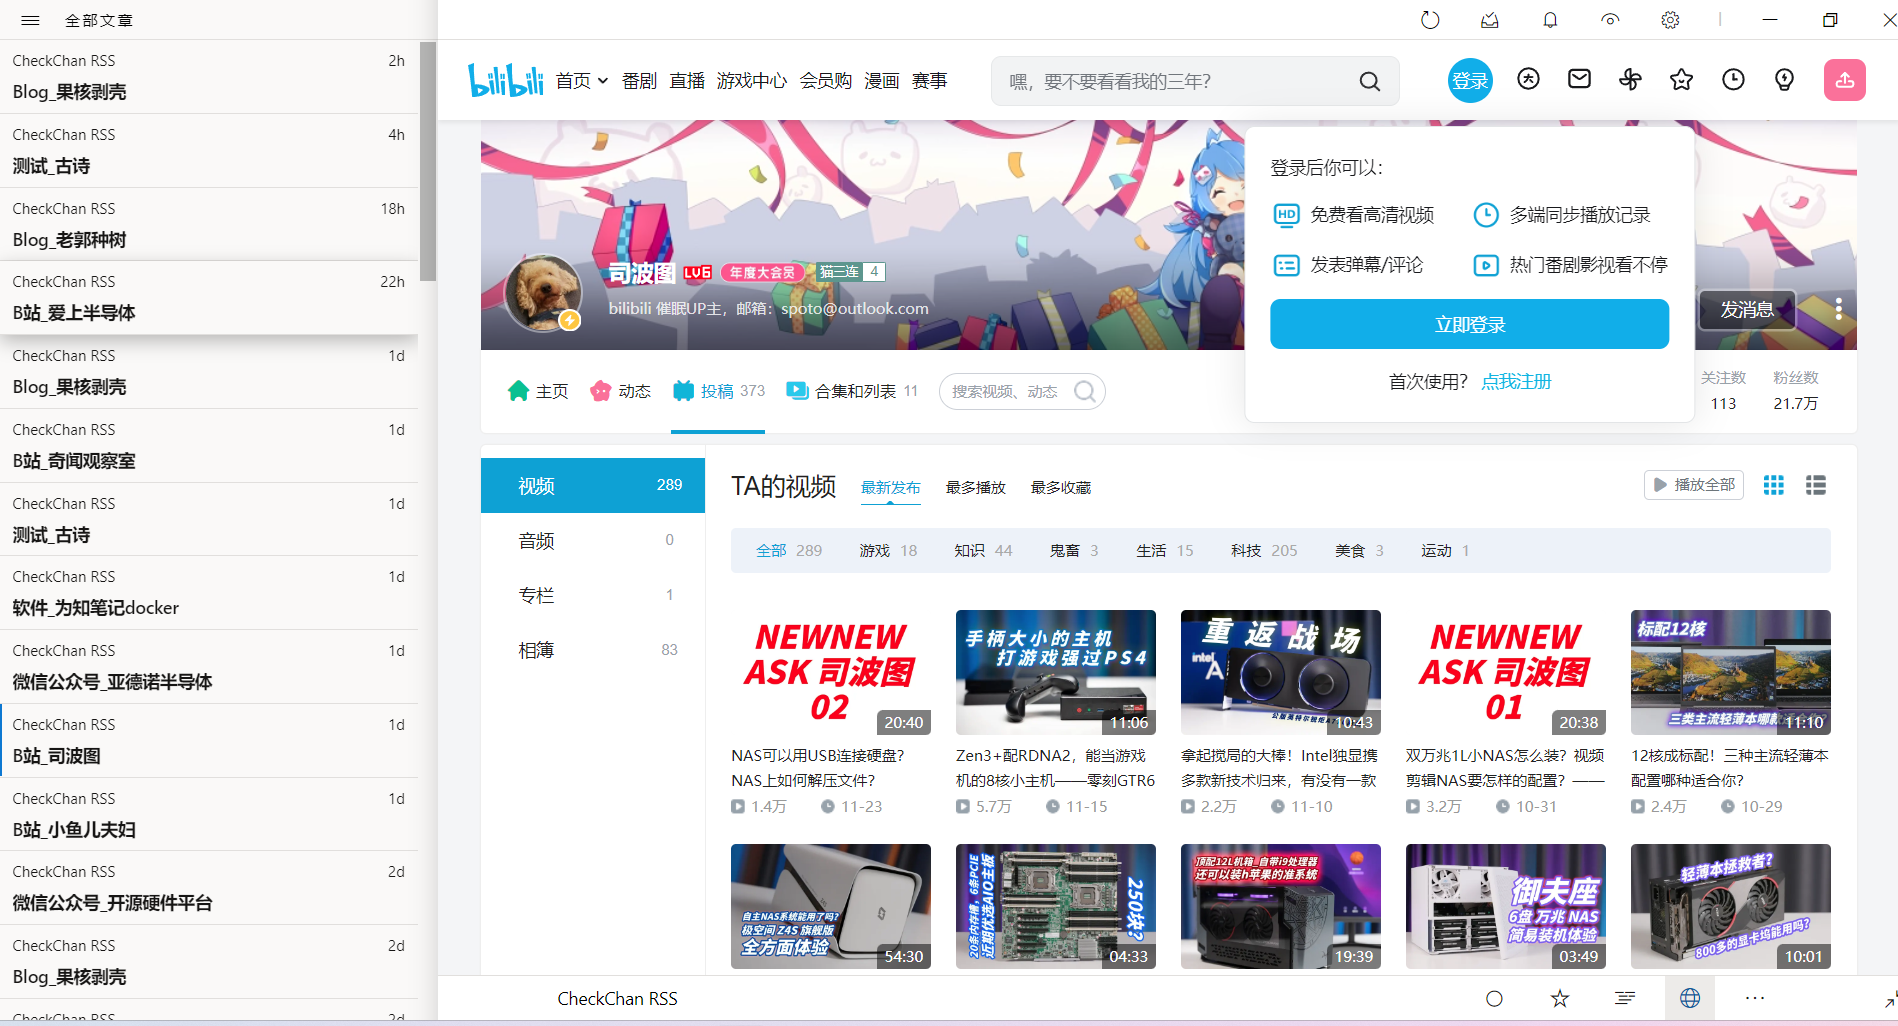This screenshot has width=1898, height=1026.
Task: Open the 手柄大小的主机 video thumbnail
Action: click(x=1056, y=672)
